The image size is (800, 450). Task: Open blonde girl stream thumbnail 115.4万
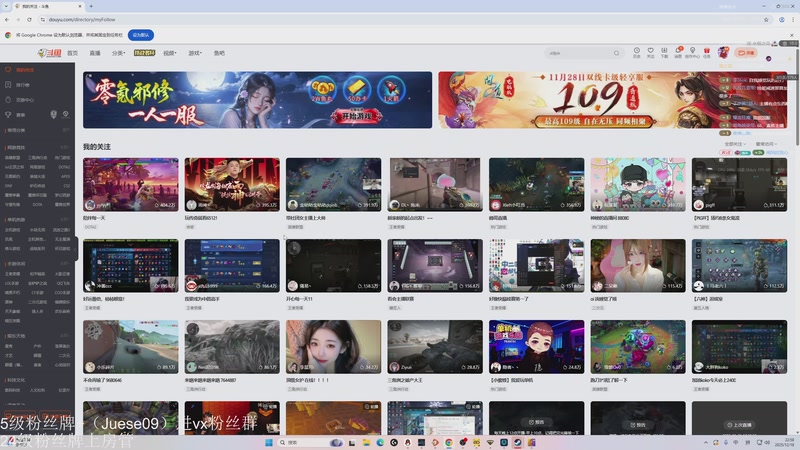[638, 265]
